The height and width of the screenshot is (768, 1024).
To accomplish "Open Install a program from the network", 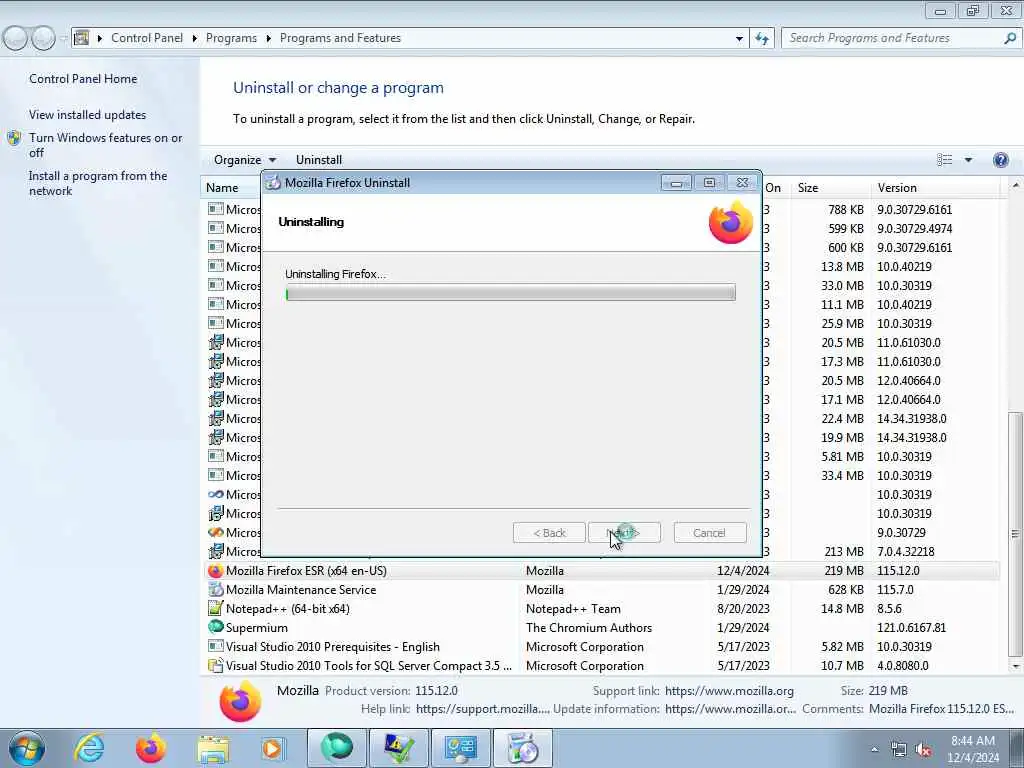I will [x=98, y=184].
